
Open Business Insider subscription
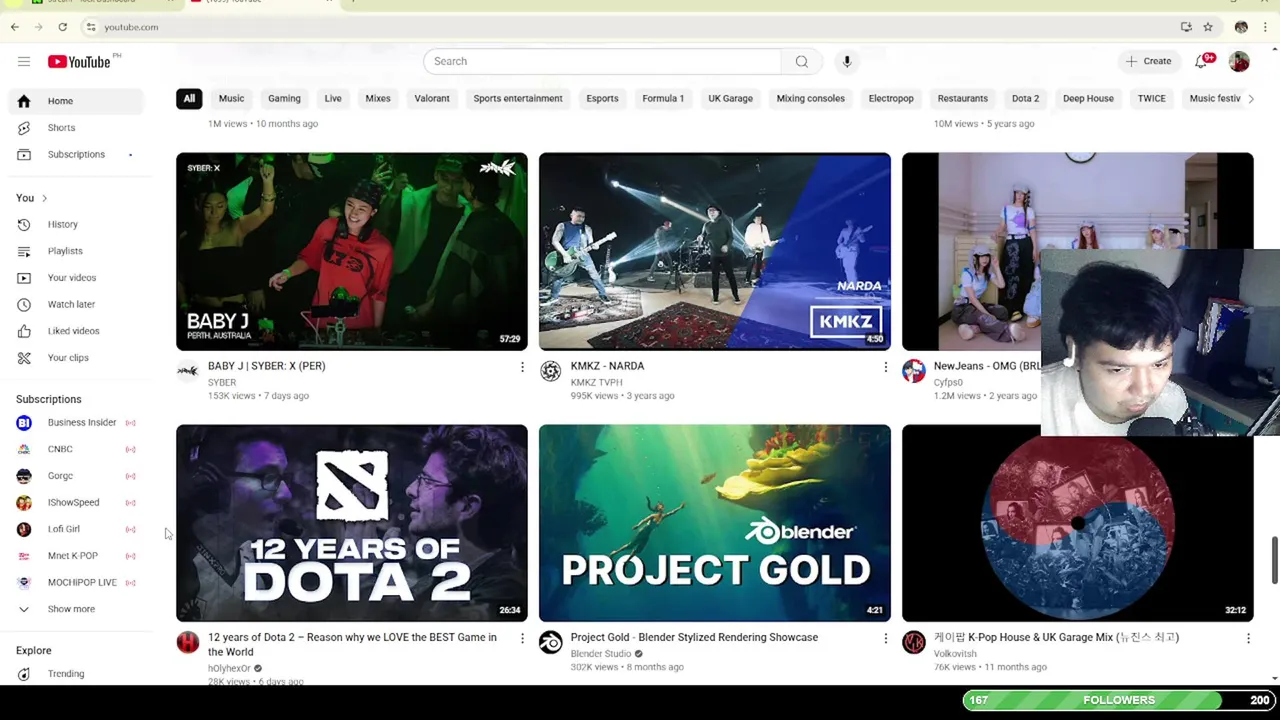[x=75, y=422]
